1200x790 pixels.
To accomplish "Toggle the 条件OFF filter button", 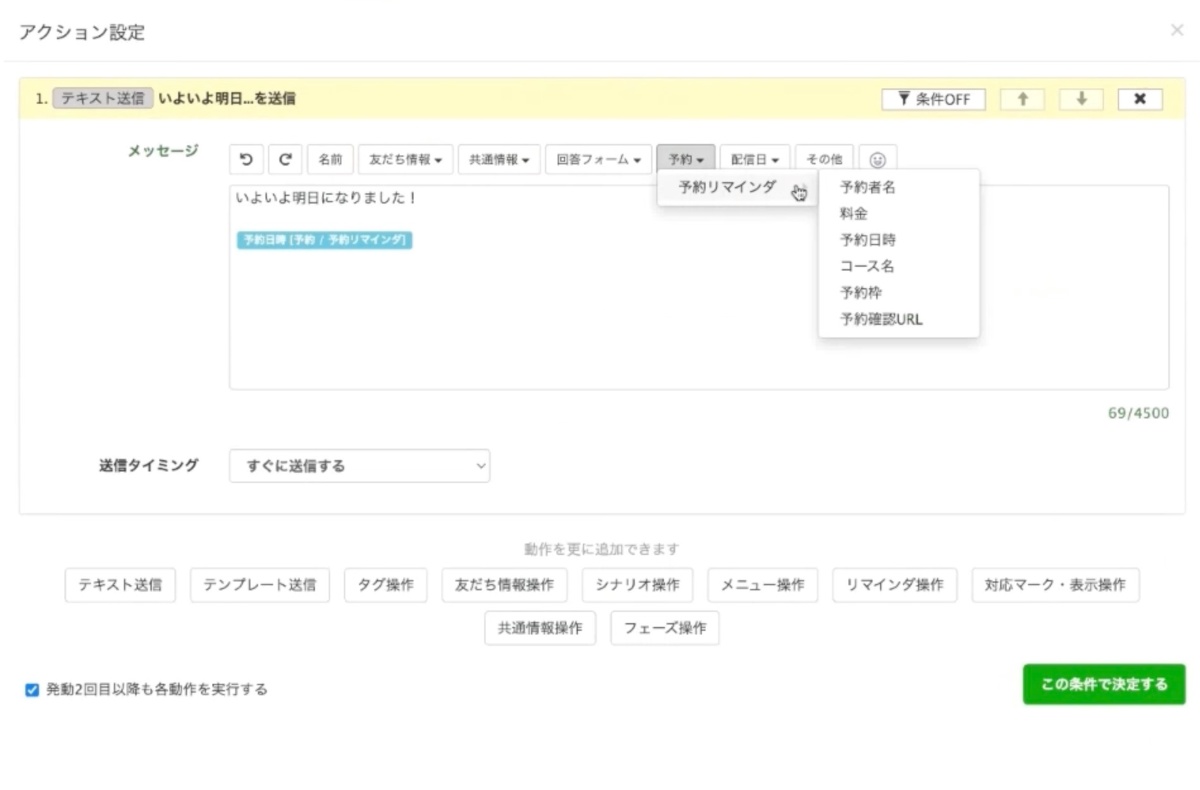I will point(933,99).
